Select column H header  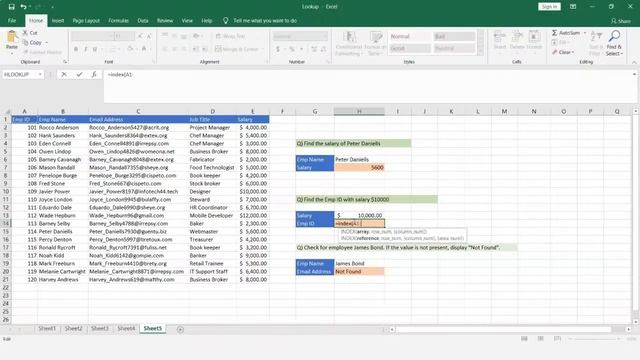tap(359, 111)
